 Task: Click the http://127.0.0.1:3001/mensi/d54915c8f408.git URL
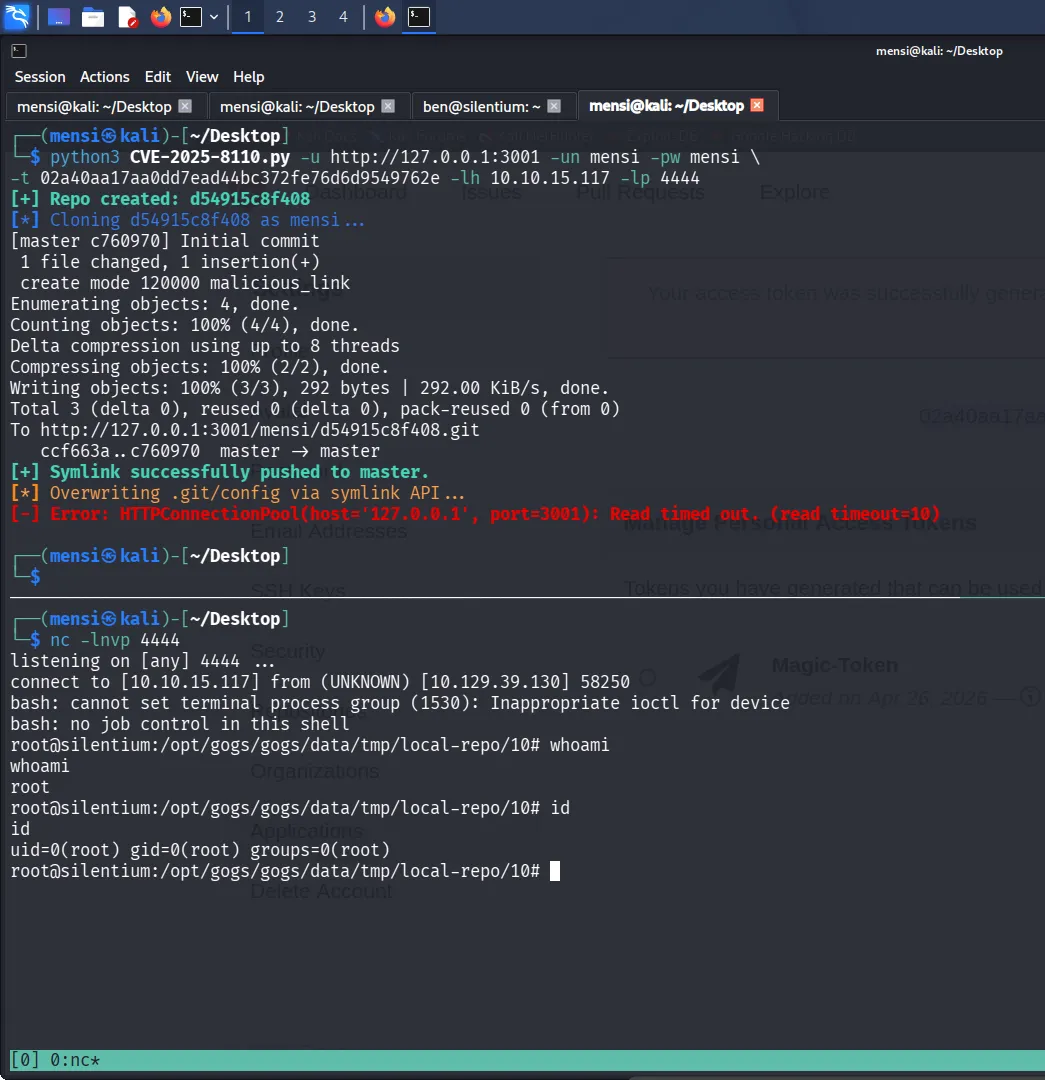pyautogui.click(x=260, y=430)
